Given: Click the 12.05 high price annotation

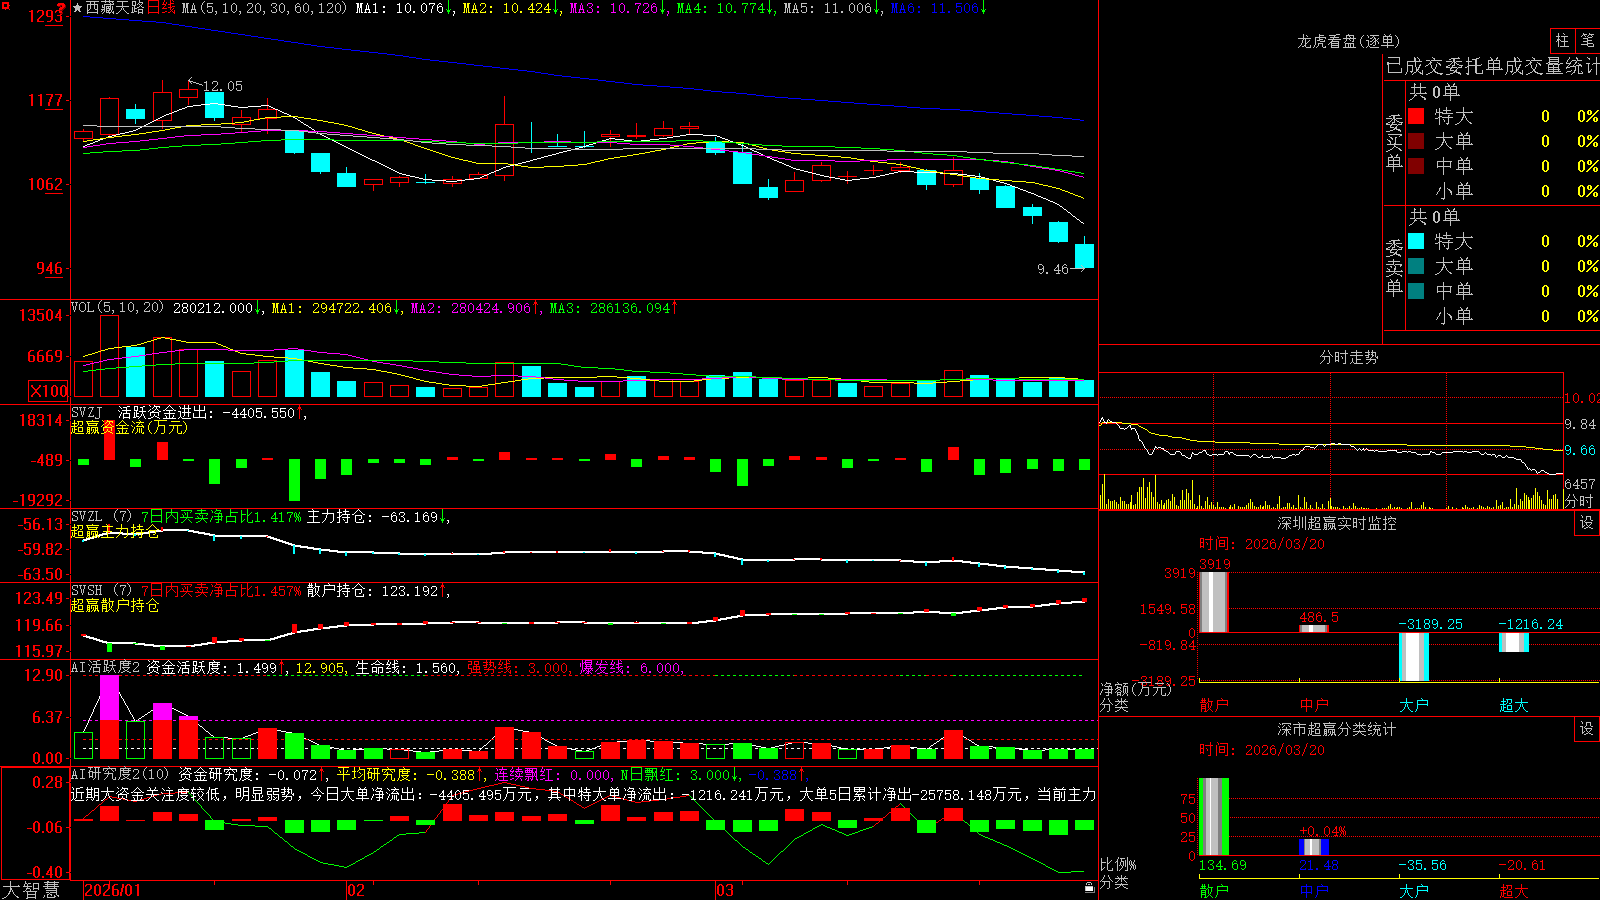Looking at the screenshot, I should tap(222, 86).
